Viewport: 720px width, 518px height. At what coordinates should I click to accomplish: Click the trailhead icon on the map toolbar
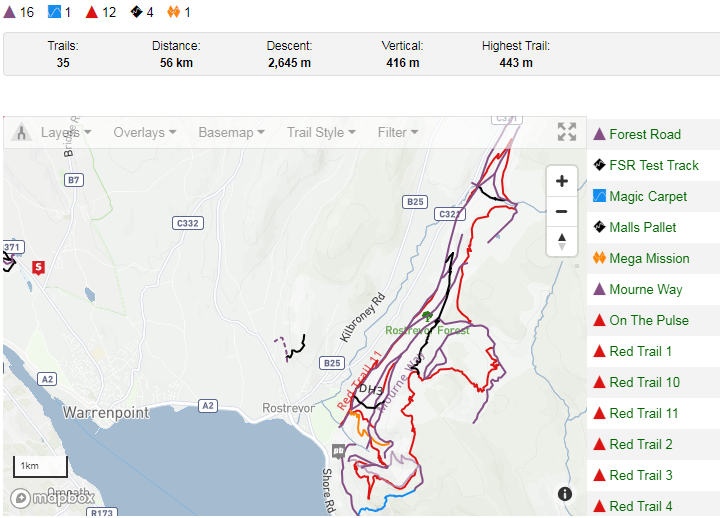(x=20, y=132)
